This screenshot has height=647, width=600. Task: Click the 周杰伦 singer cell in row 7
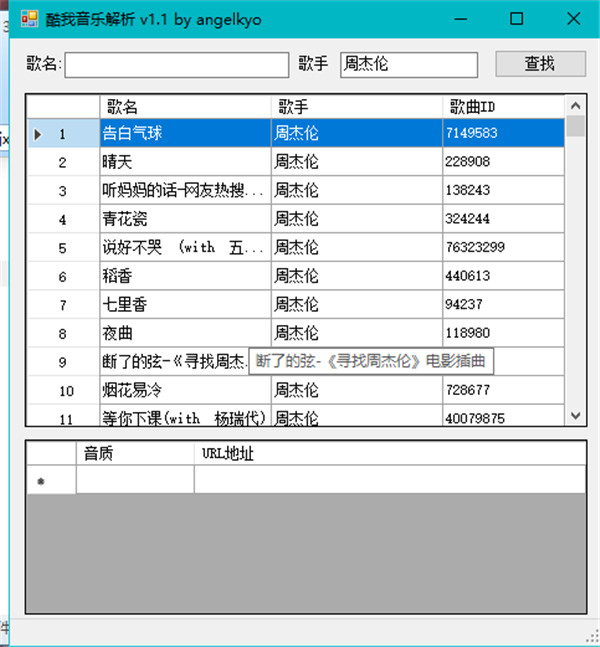[x=357, y=304]
